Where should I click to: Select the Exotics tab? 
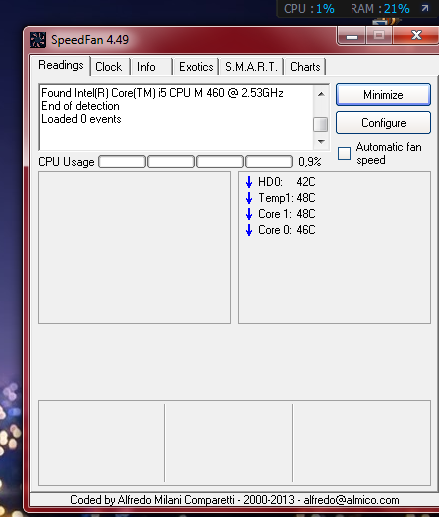[x=196, y=67]
